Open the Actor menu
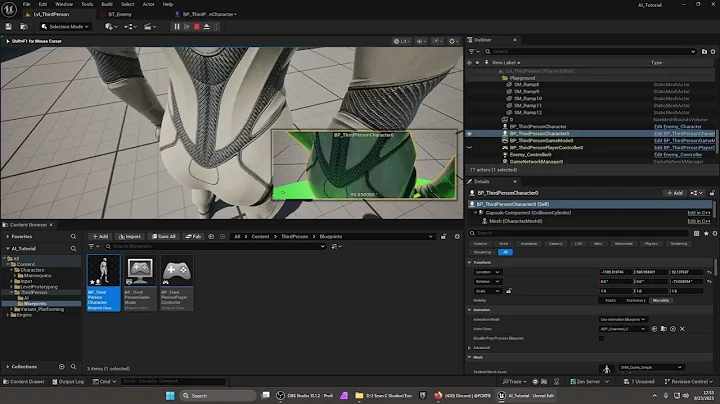Screen dimensions: 720x404 pos(148,4)
